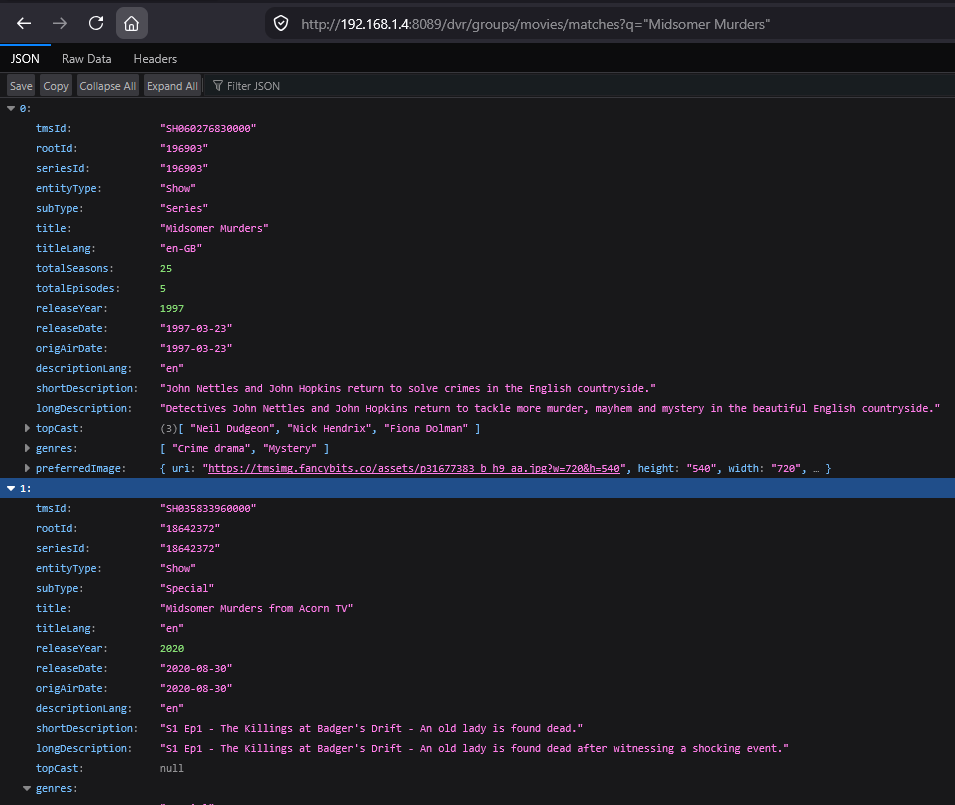Switch to the Raw Data tab

[86, 59]
